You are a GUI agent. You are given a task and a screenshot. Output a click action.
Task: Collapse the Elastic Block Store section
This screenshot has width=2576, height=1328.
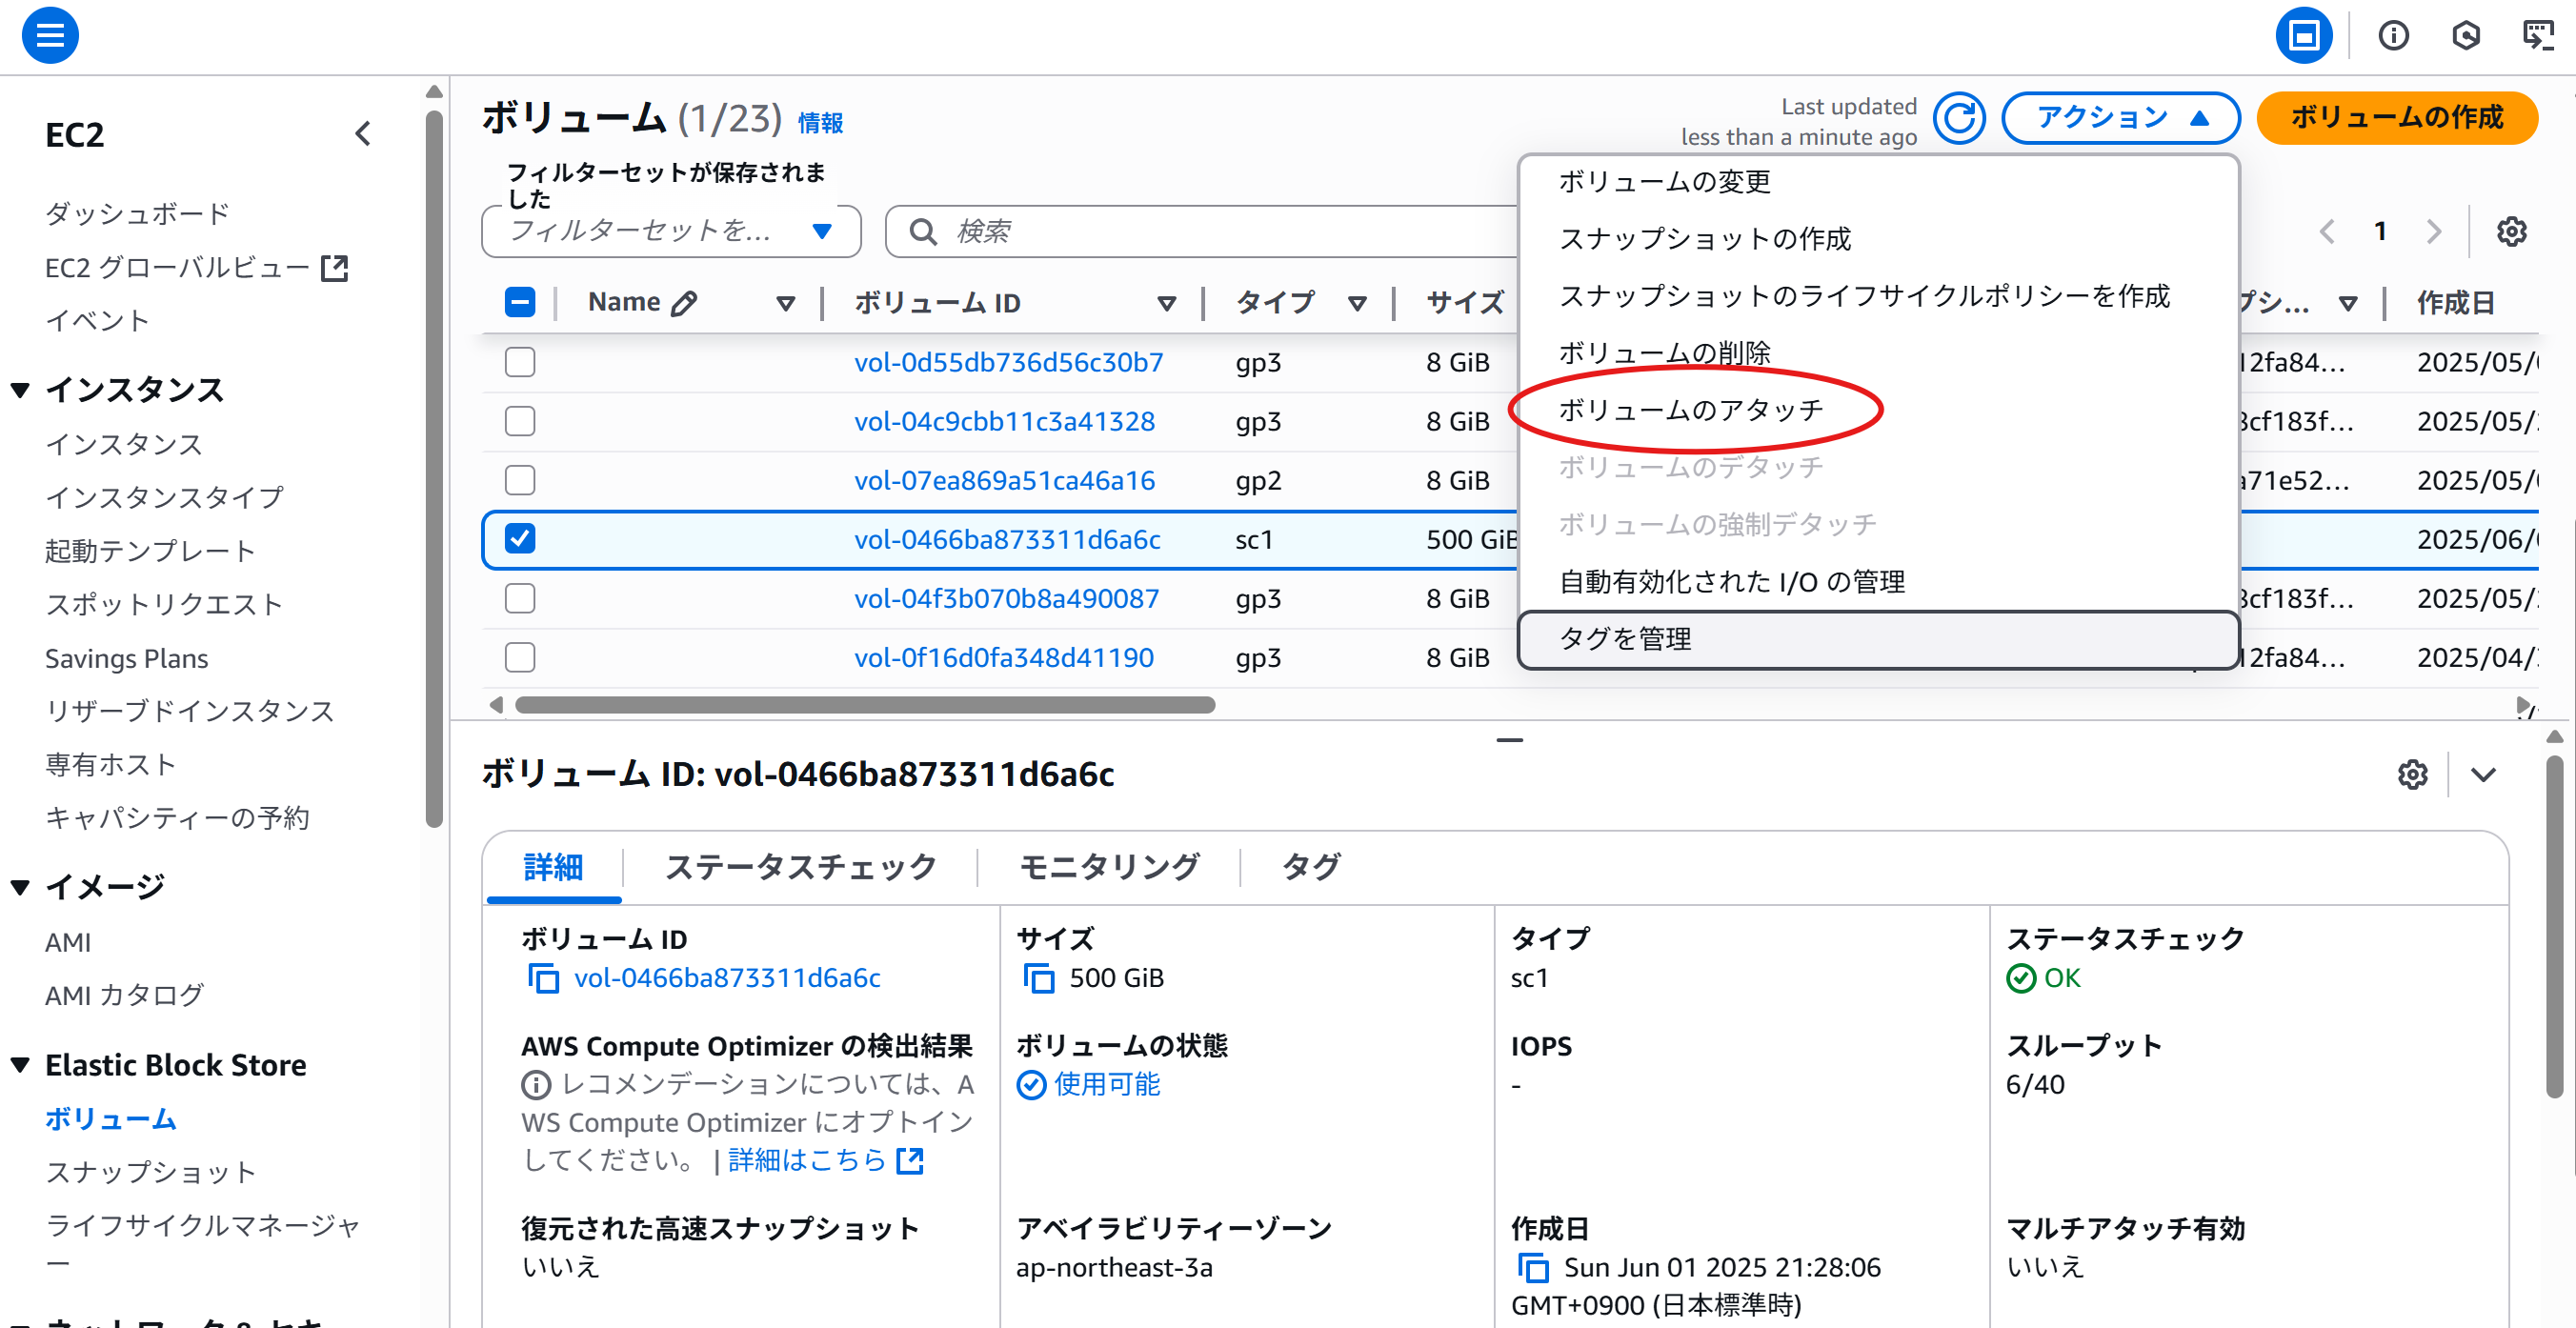pyautogui.click(x=20, y=1065)
